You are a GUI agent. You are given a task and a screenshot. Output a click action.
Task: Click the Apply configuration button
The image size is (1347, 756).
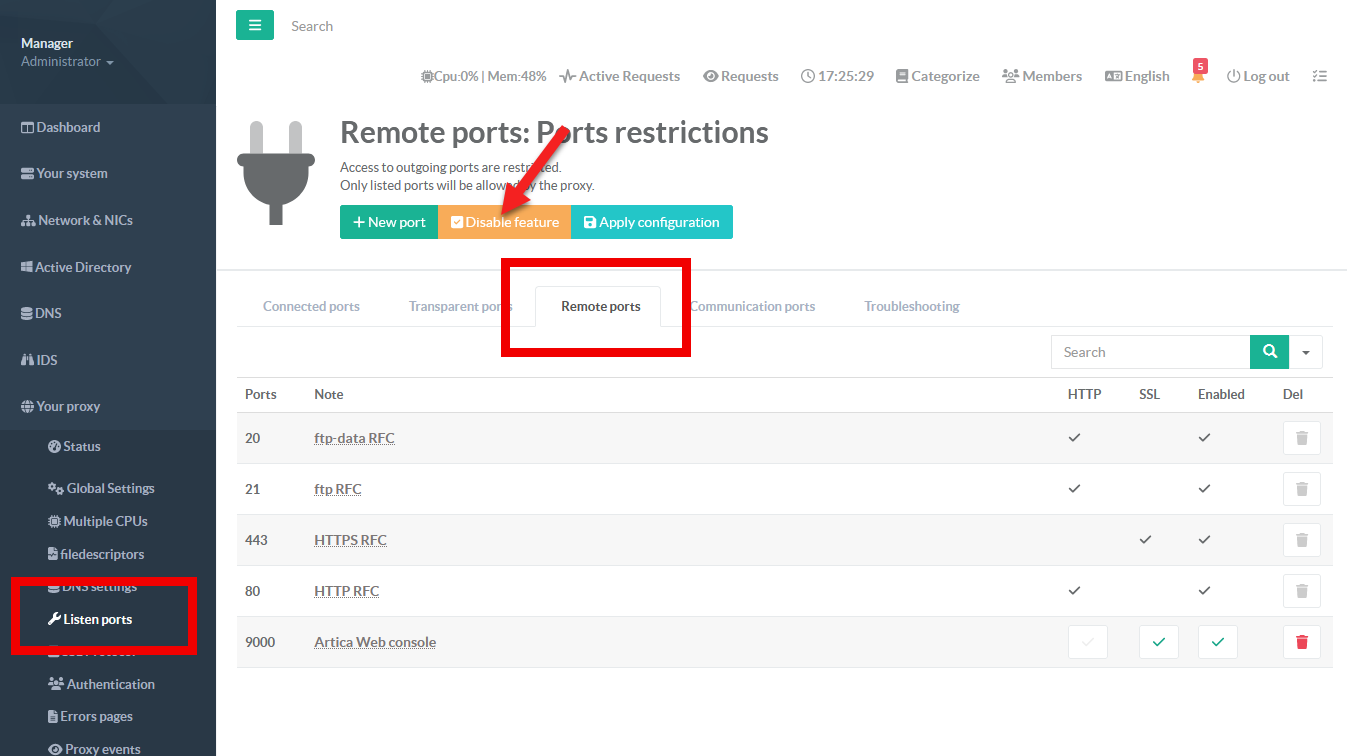pos(651,222)
